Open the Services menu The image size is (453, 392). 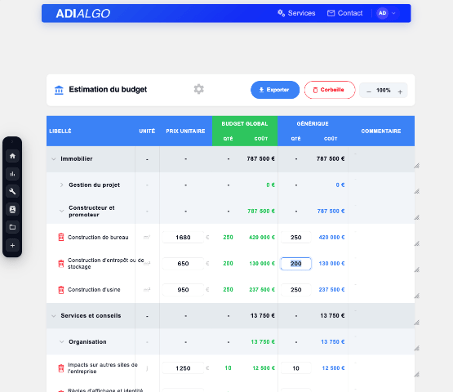click(296, 13)
